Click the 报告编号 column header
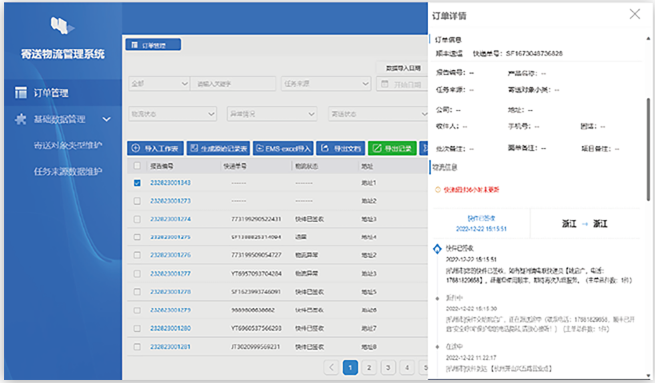This screenshot has width=655, height=383. [162, 166]
